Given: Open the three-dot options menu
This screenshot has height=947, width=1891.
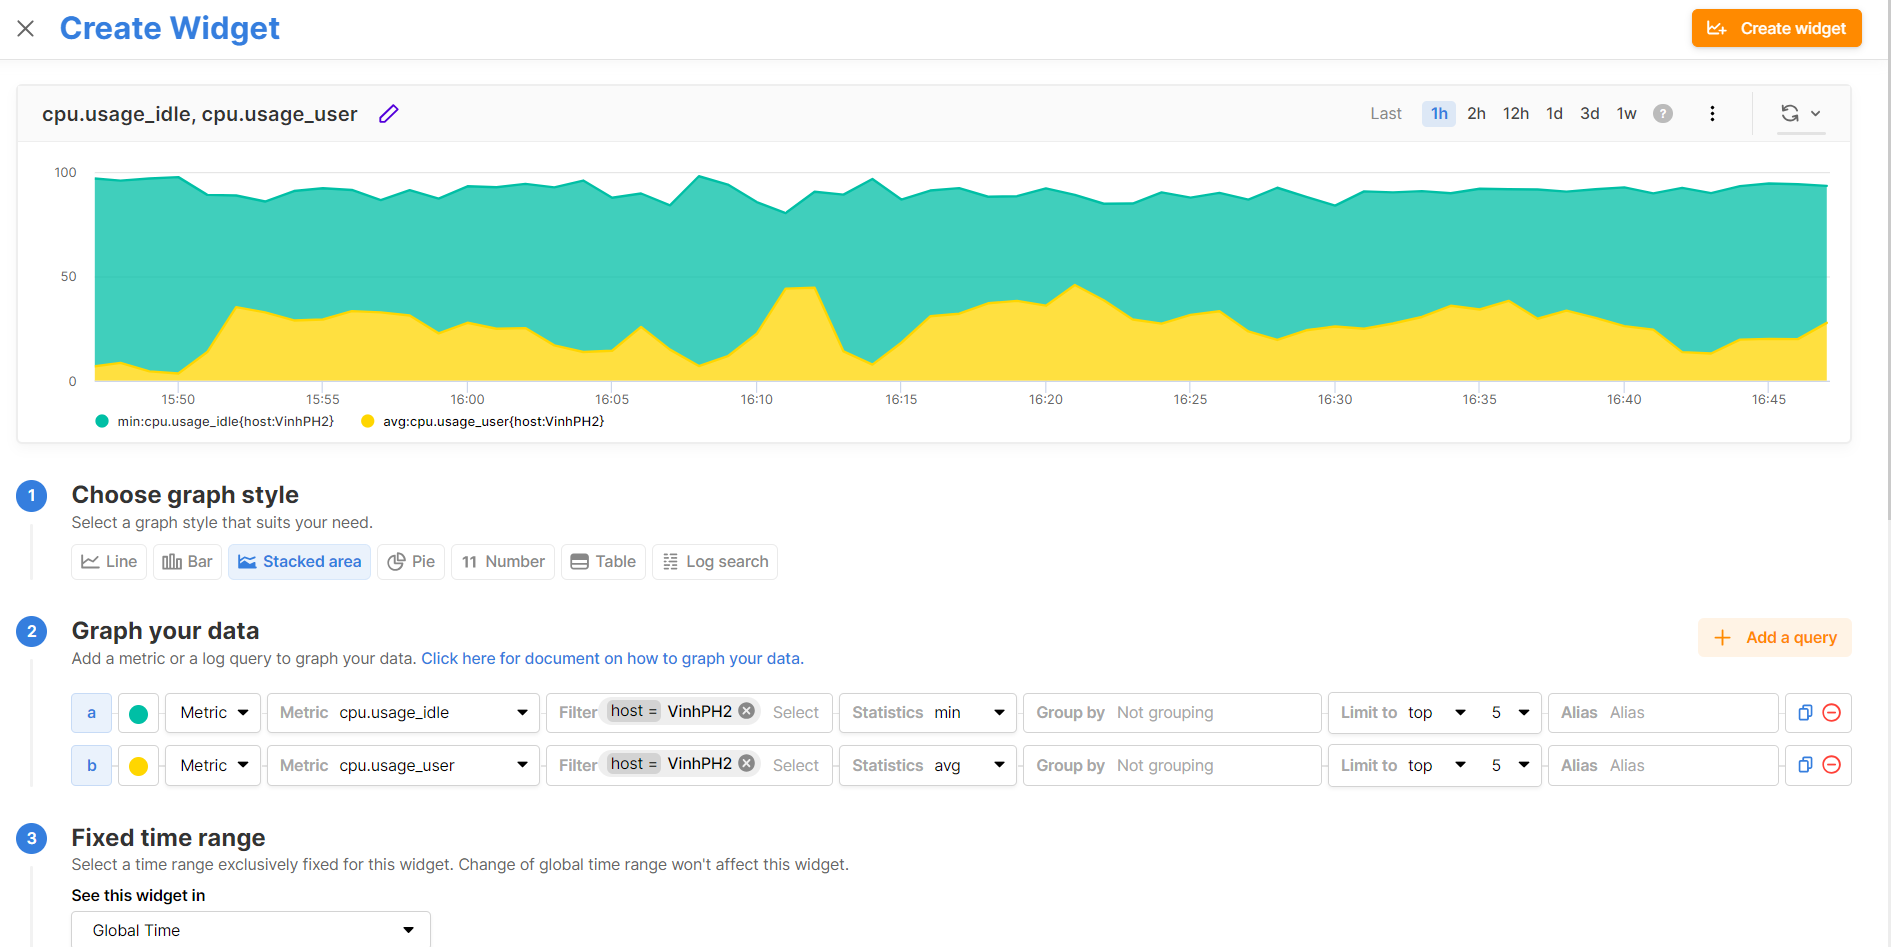Looking at the screenshot, I should (x=1712, y=114).
